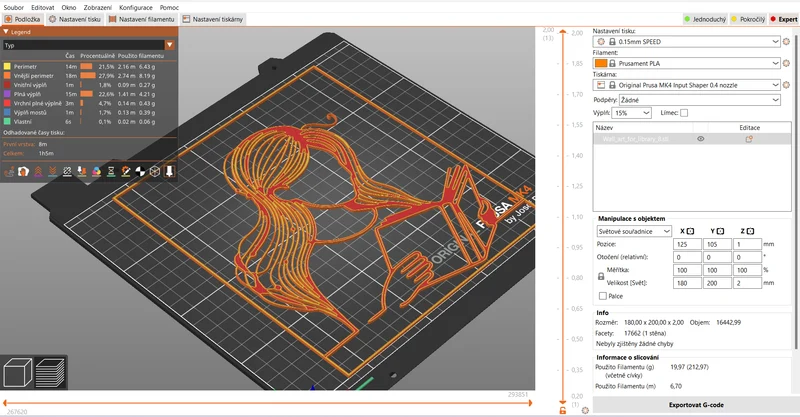
Task: Toggle deretractions icon with downward arrows
Action: coord(53,171)
